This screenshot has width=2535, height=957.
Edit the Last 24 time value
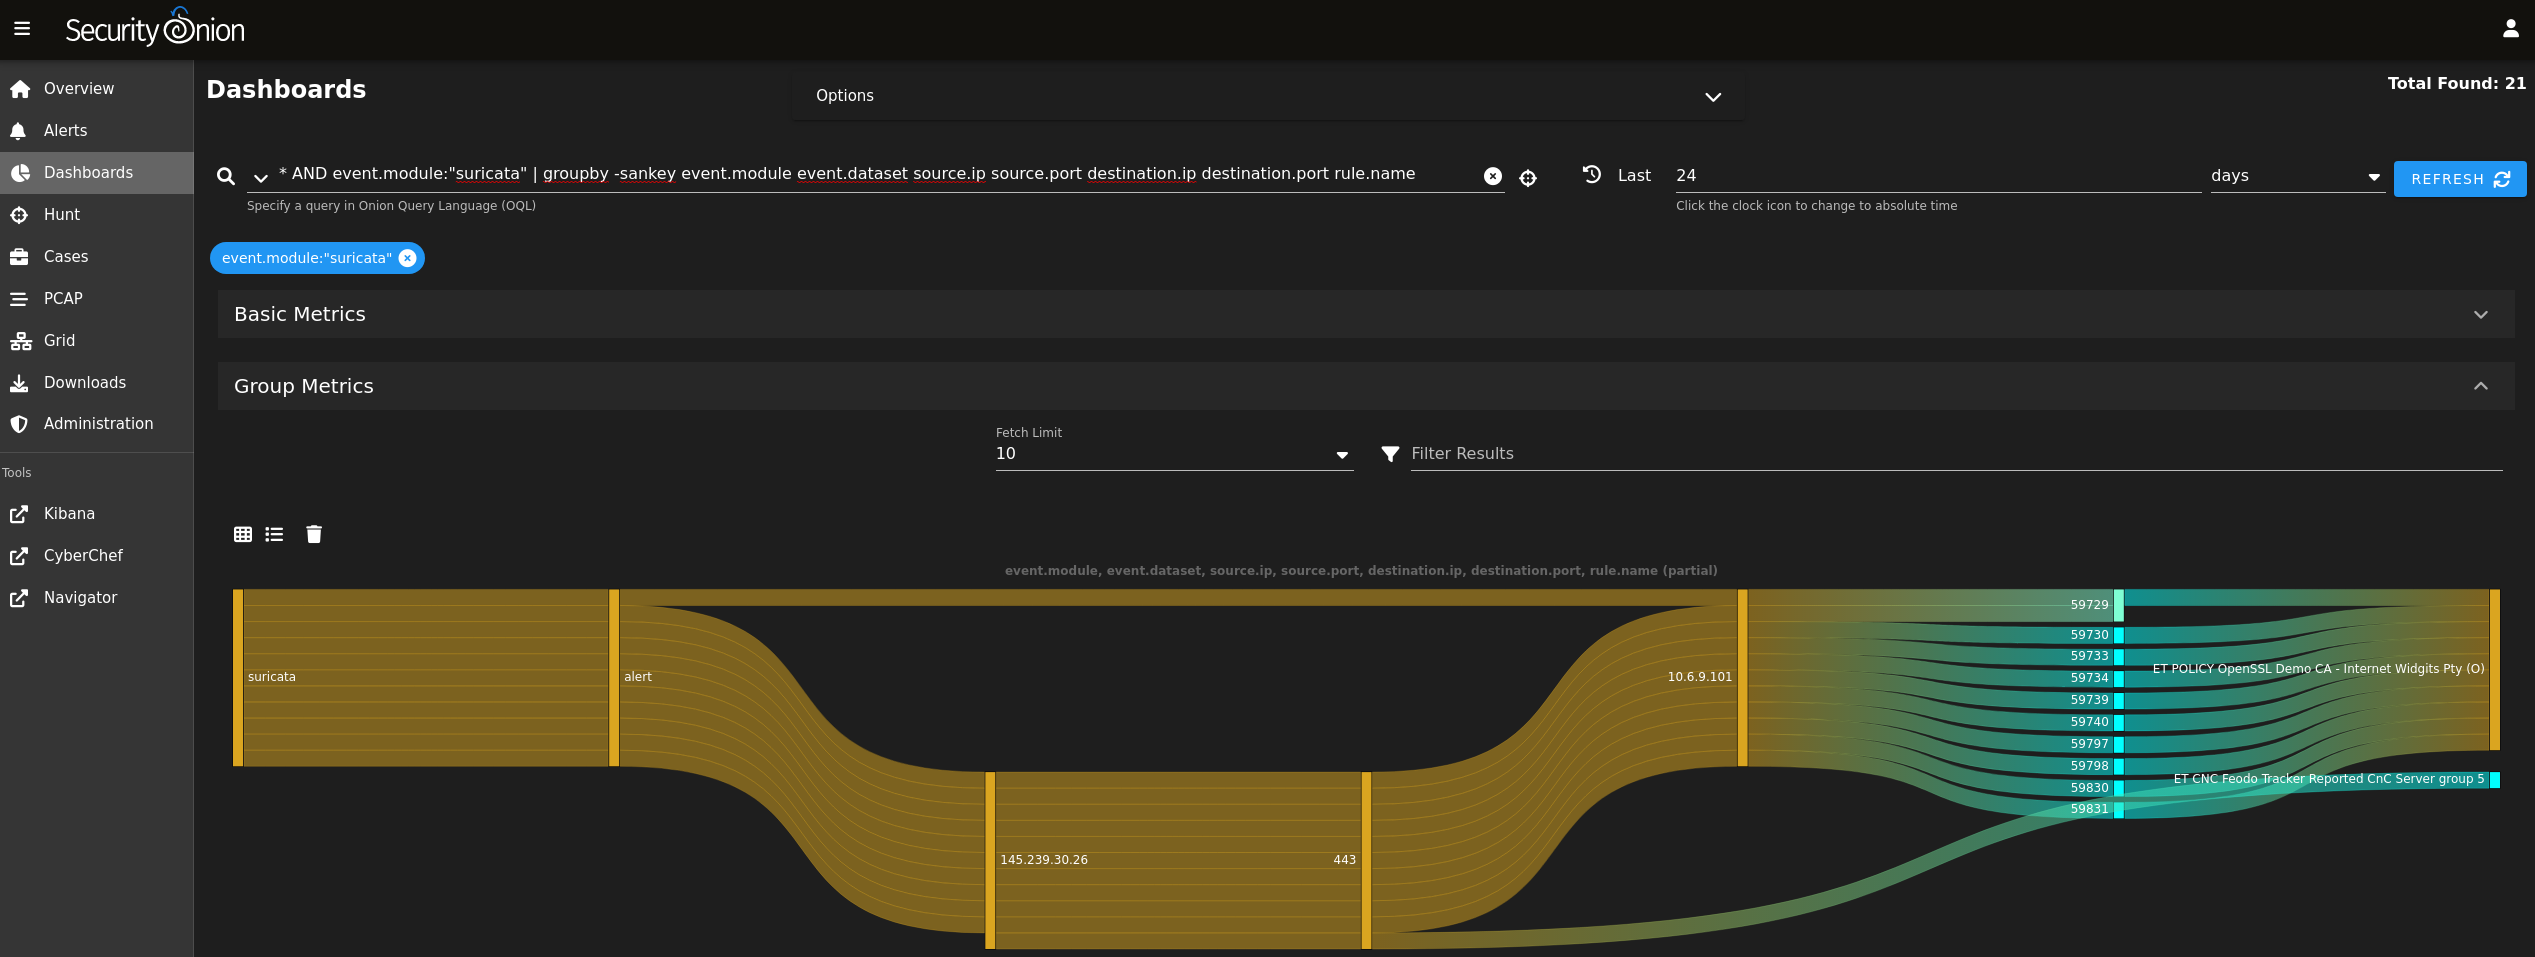point(1938,176)
